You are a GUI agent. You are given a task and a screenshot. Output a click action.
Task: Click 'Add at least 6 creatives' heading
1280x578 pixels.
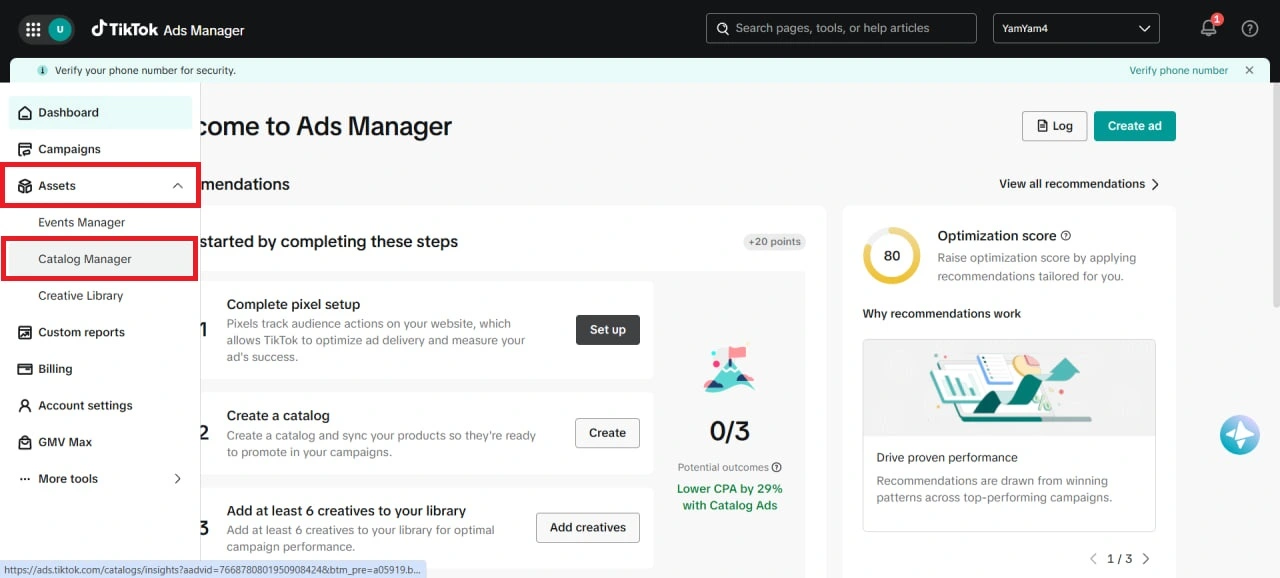tap(346, 511)
